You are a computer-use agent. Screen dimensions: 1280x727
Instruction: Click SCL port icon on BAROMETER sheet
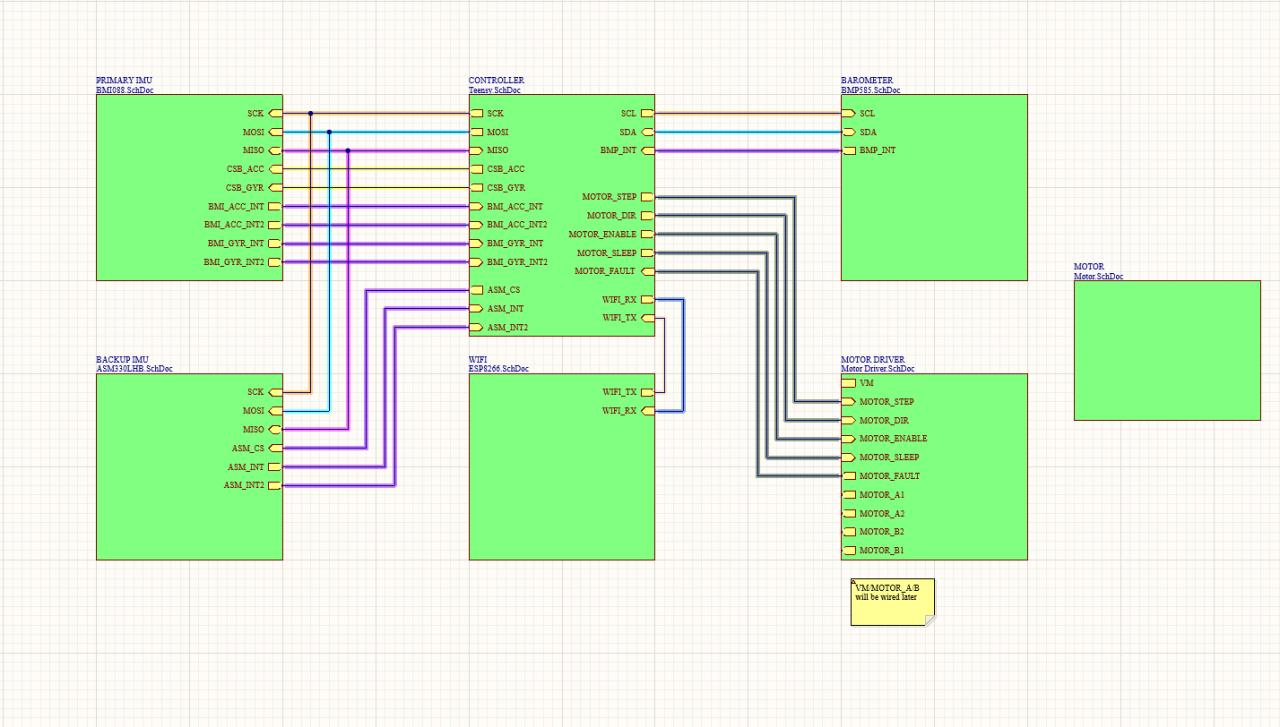[x=849, y=113]
